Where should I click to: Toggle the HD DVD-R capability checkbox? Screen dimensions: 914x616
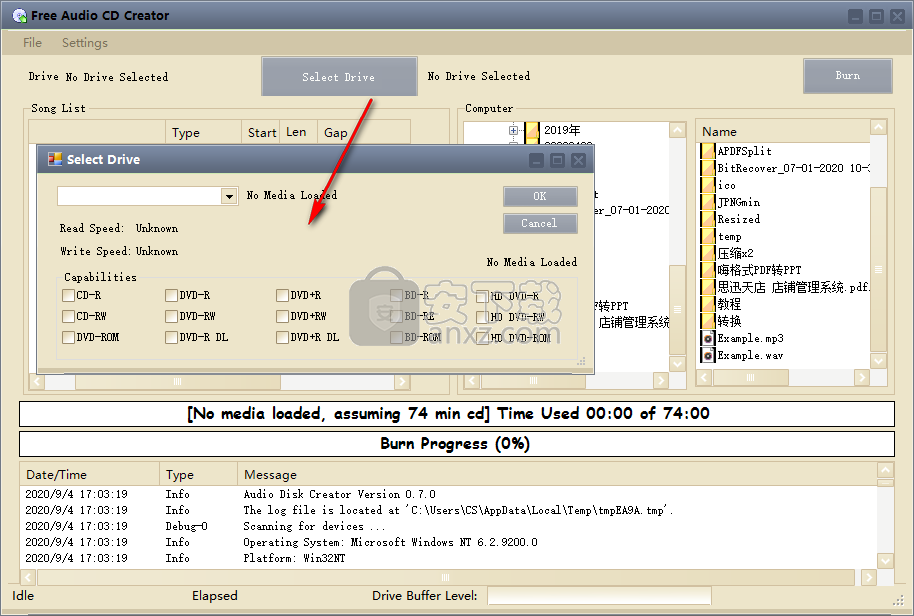[x=482, y=297]
